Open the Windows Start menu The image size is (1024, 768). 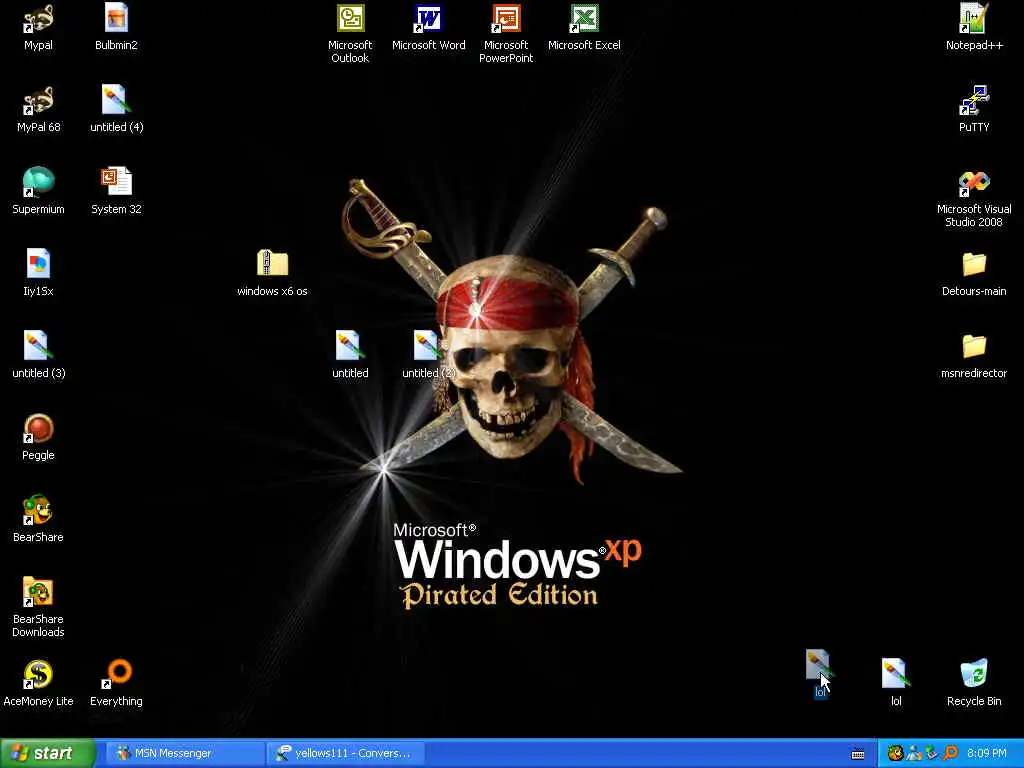coord(47,753)
